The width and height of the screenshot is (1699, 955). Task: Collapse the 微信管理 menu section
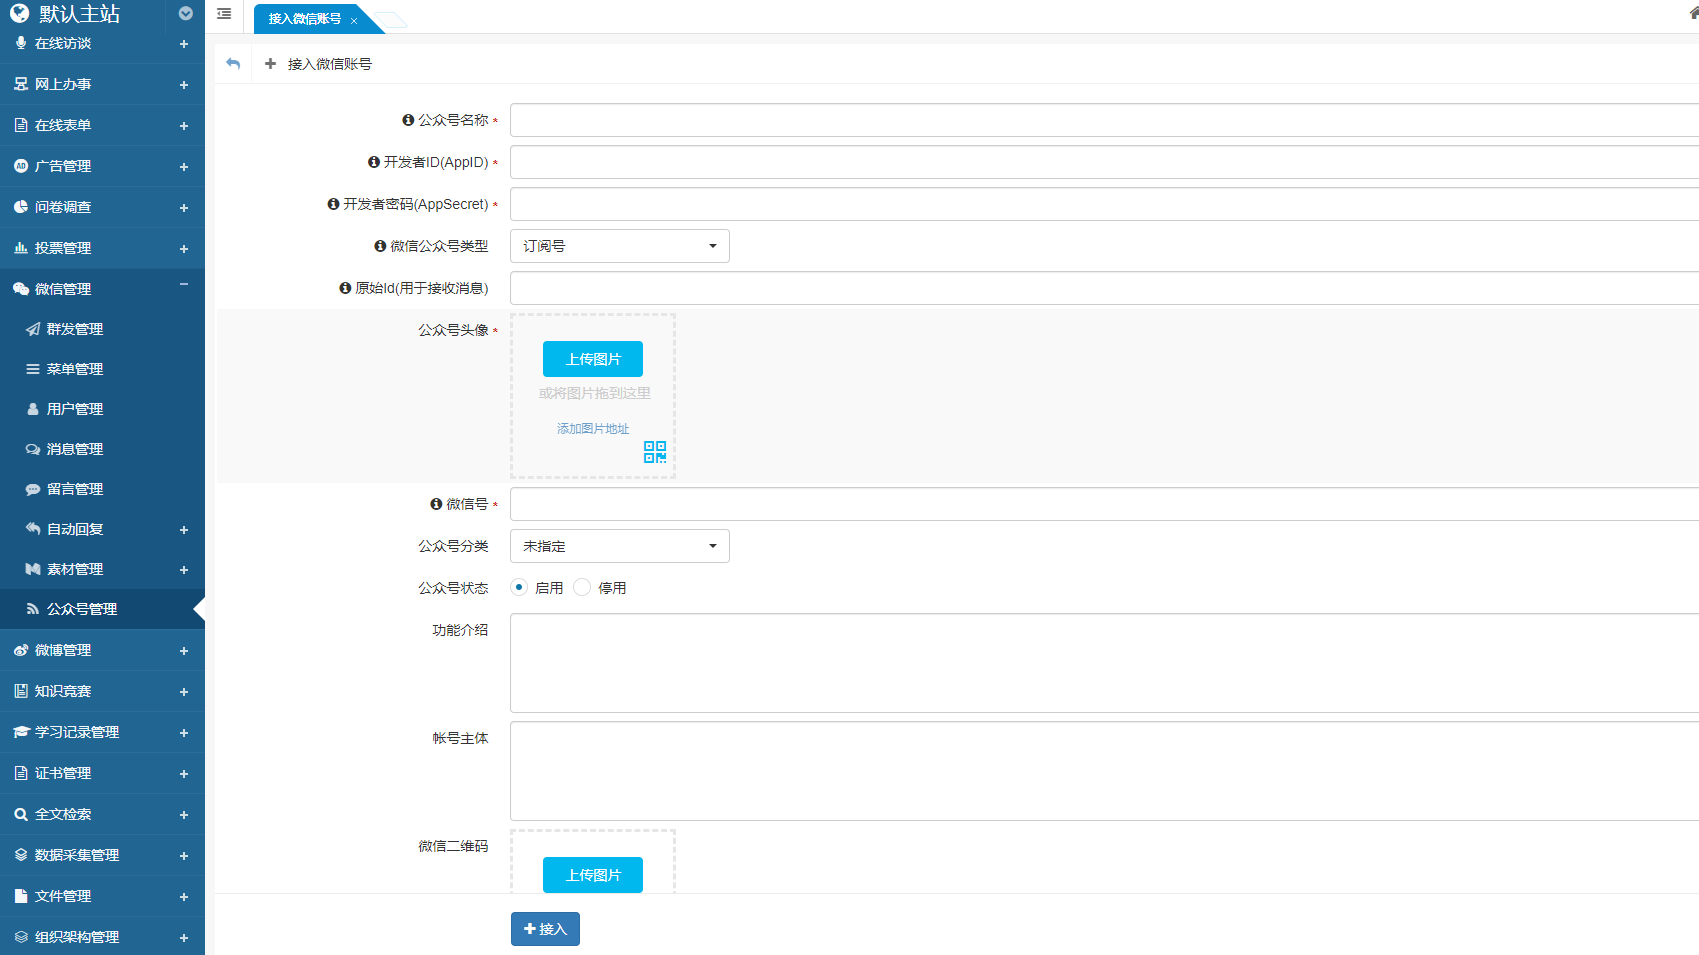183,286
